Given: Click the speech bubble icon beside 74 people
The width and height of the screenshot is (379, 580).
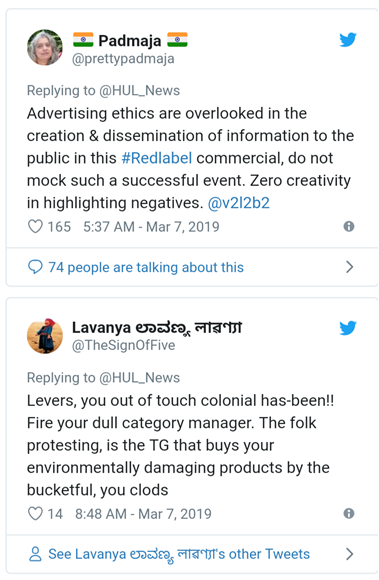Looking at the screenshot, I should 35,267.
